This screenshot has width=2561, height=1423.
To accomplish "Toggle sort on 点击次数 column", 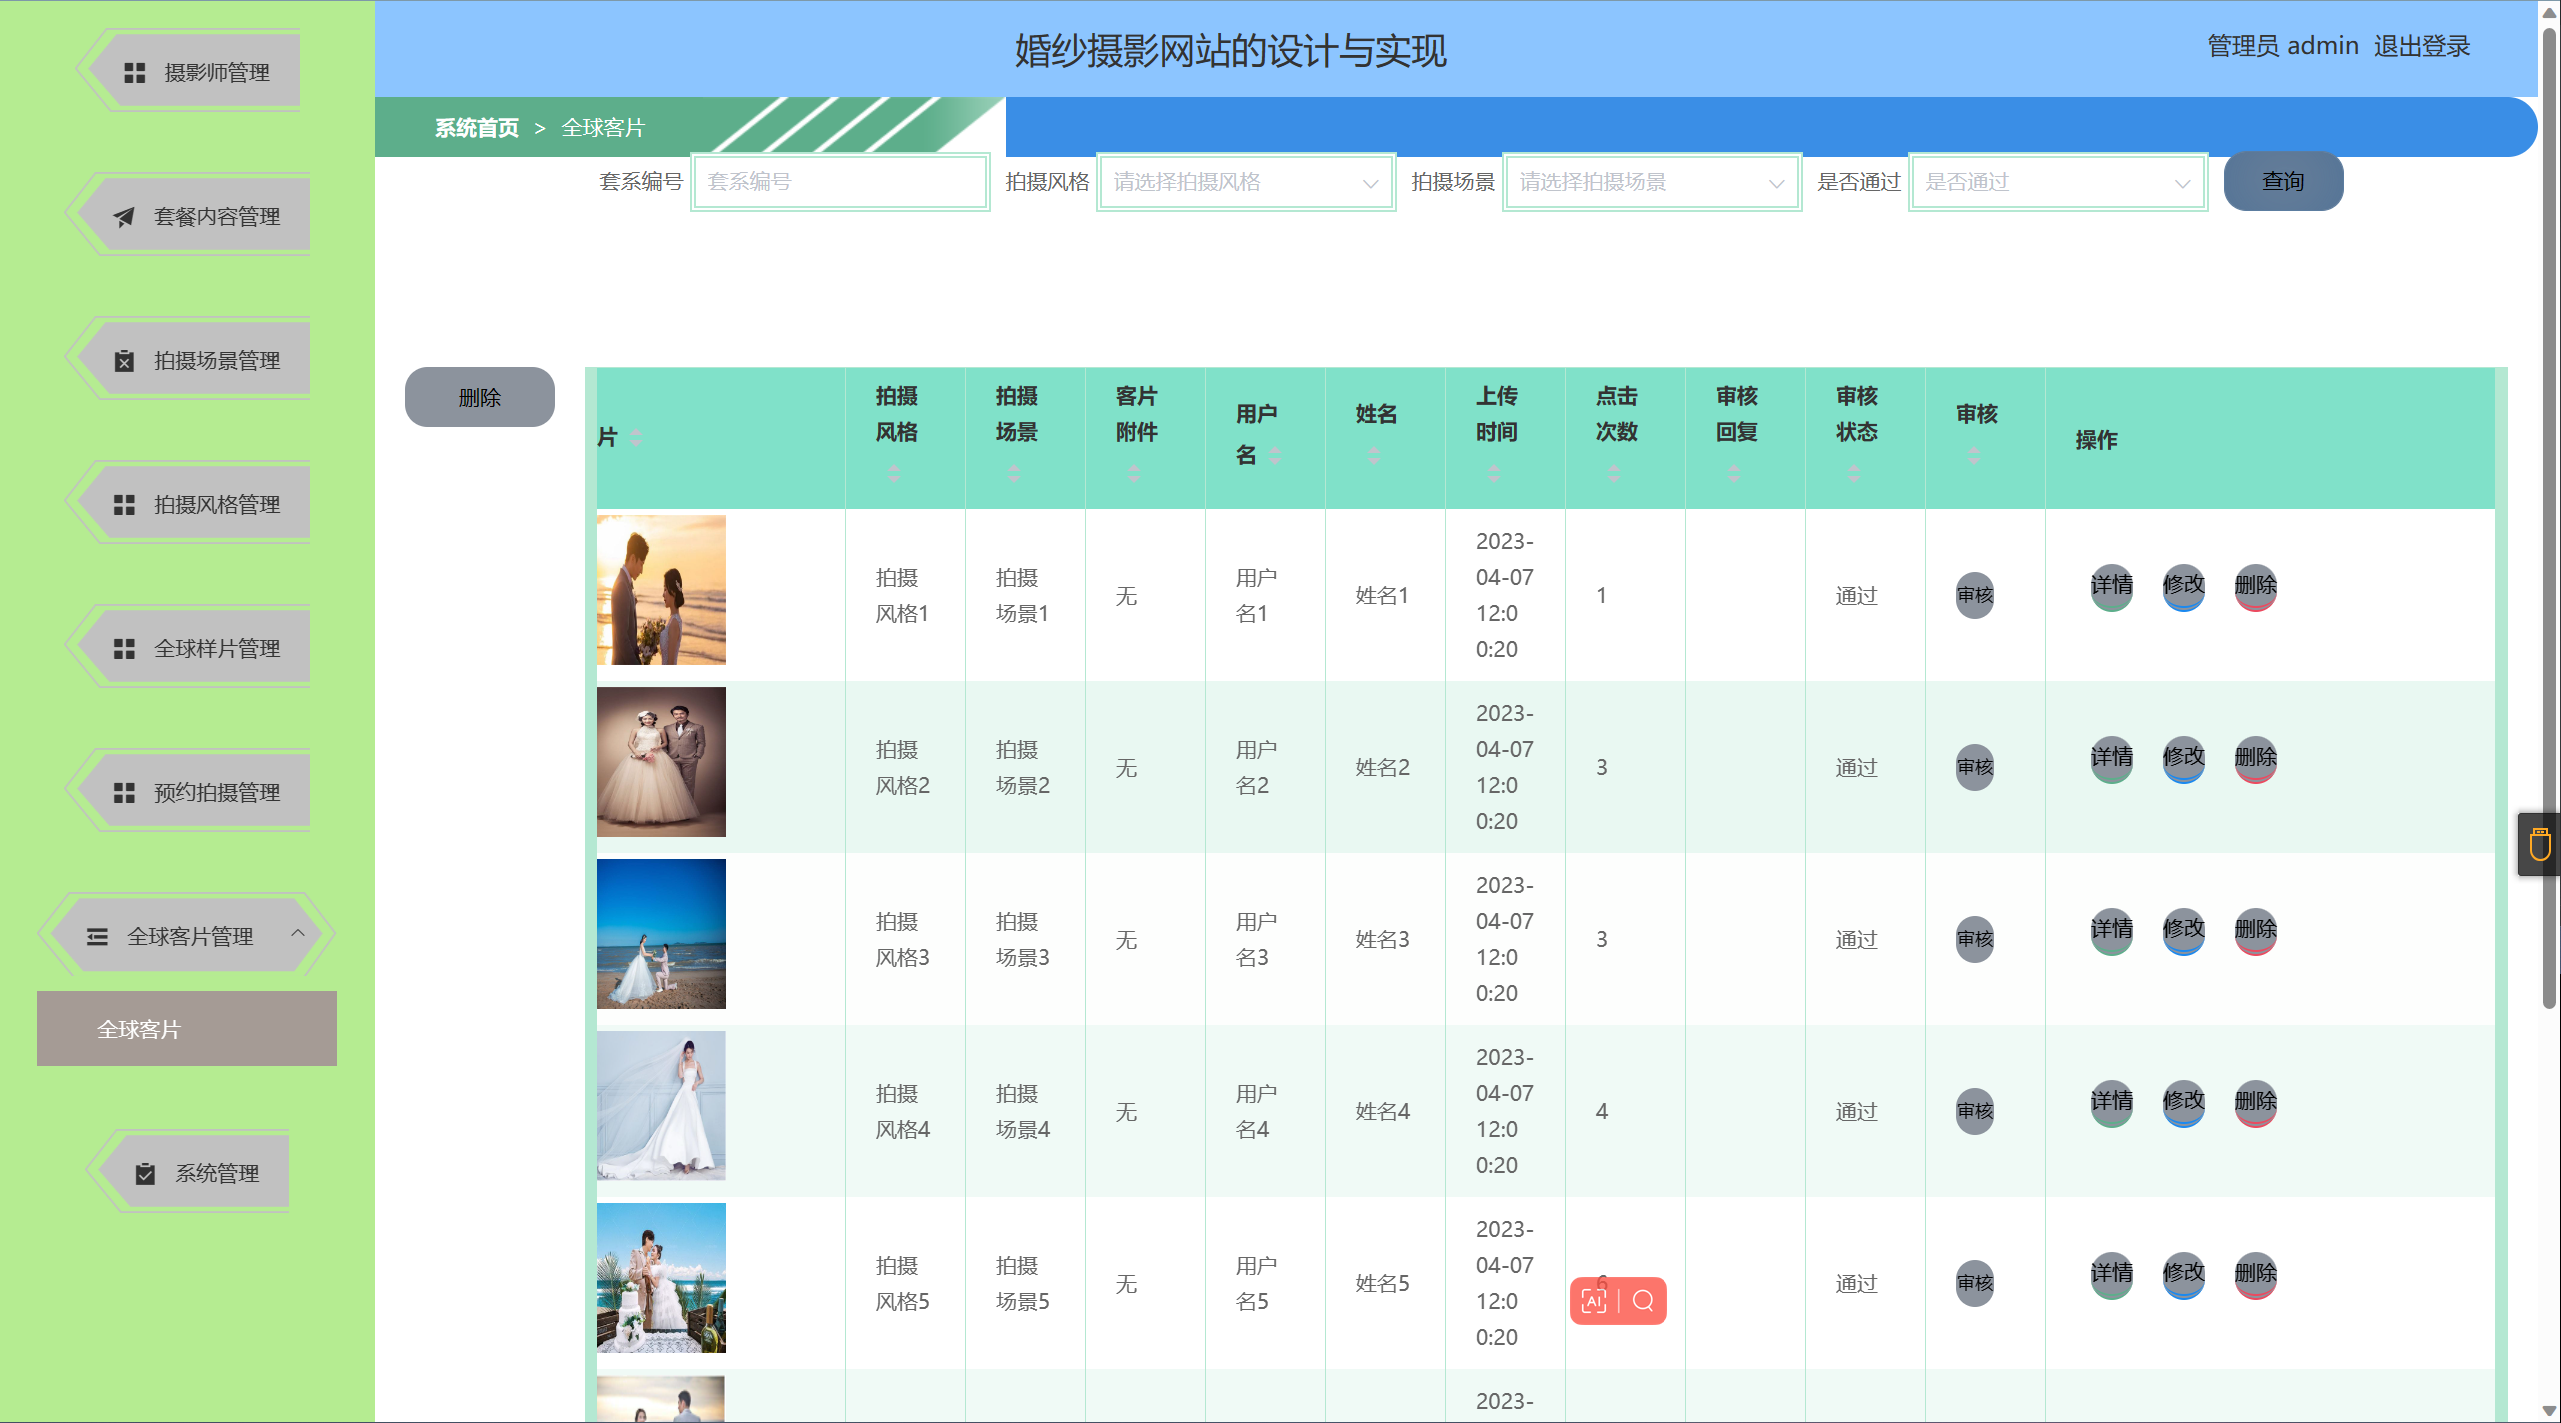I will coord(1614,474).
